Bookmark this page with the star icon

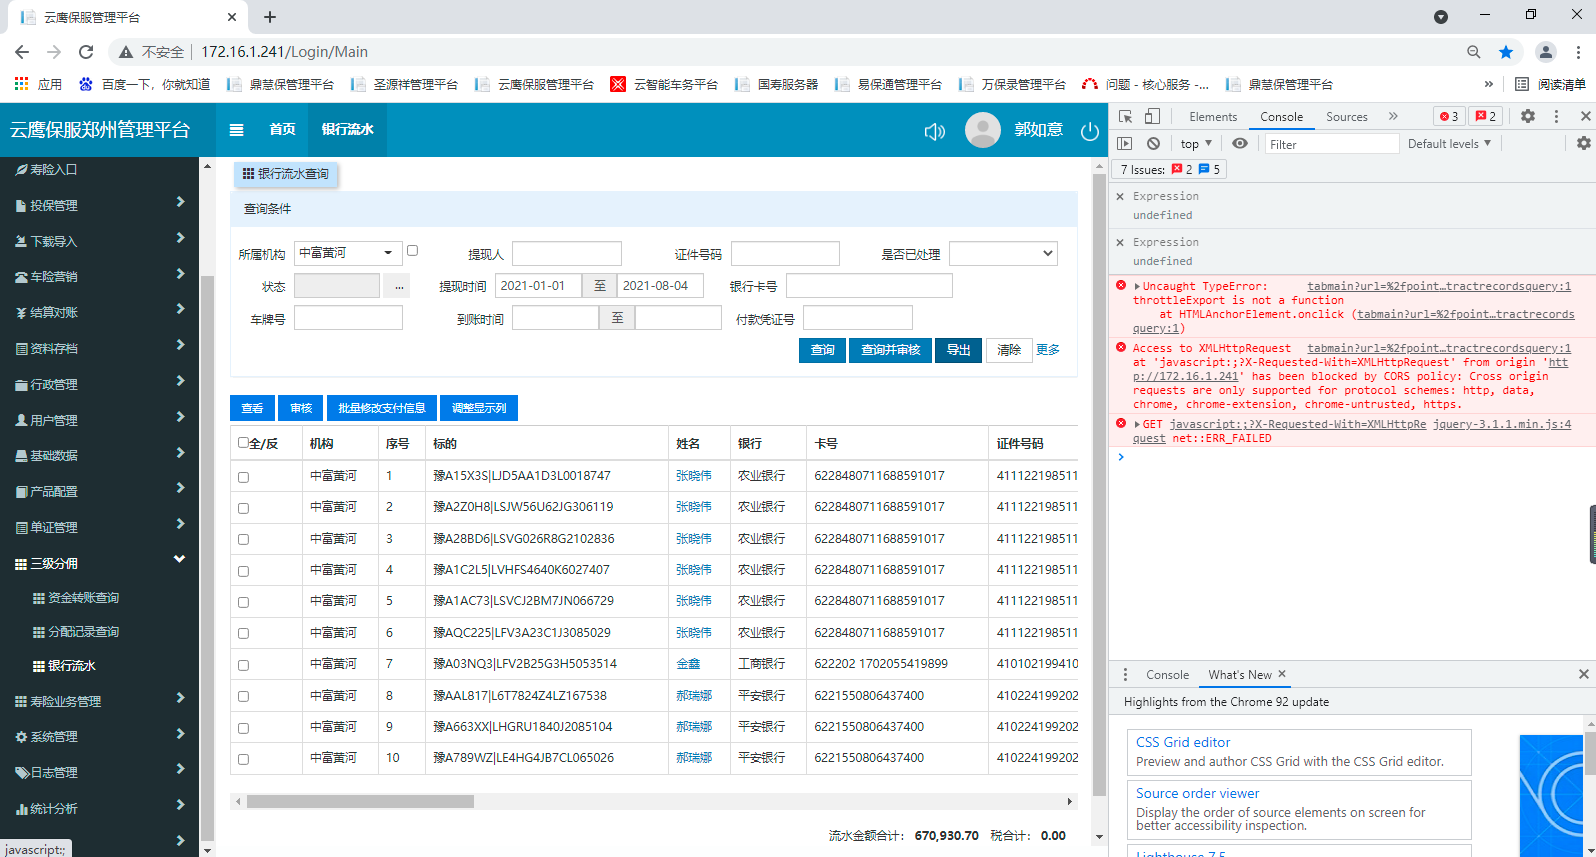[1506, 52]
